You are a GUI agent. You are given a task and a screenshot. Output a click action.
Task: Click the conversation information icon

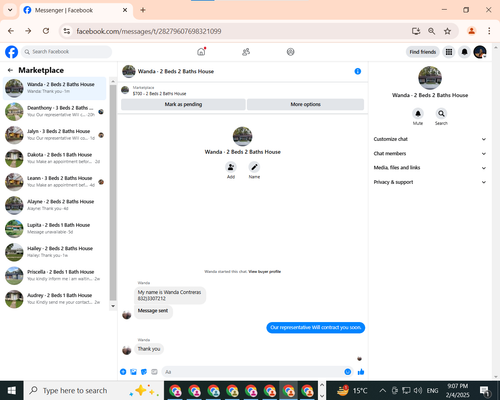coord(358,71)
